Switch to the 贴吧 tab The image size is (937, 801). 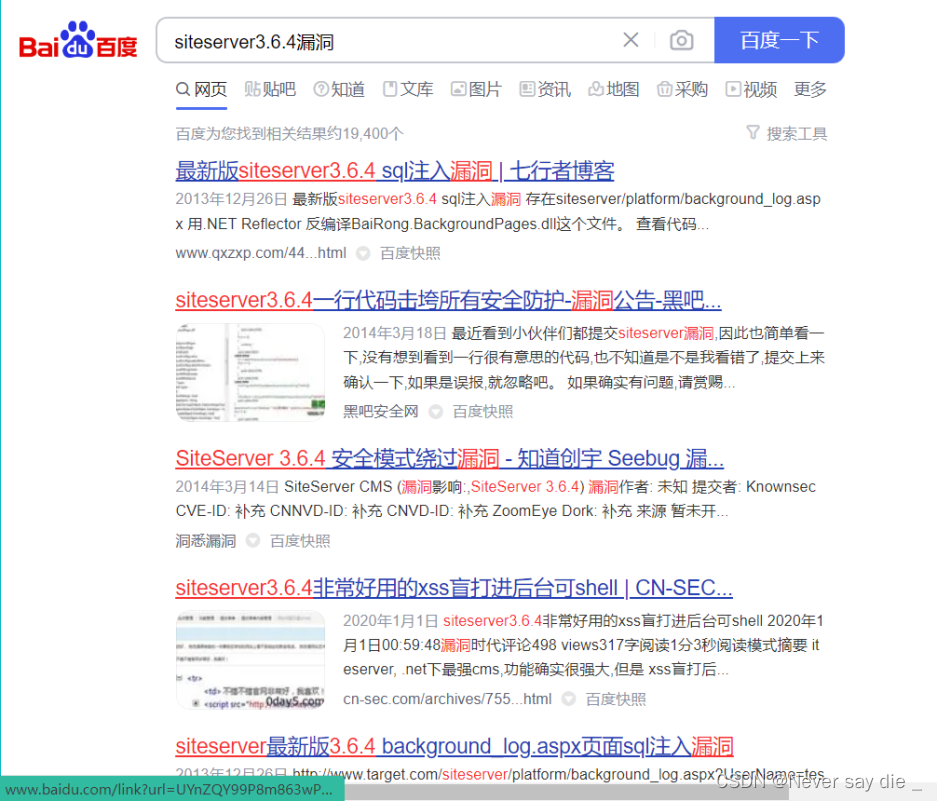coord(270,90)
